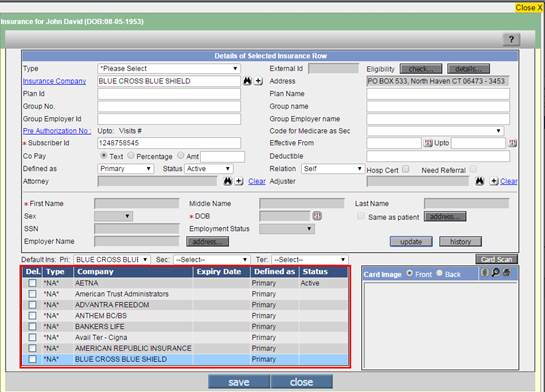The height and width of the screenshot is (392, 545).
Task: Click the Defined as column header
Action: [x=274, y=272]
